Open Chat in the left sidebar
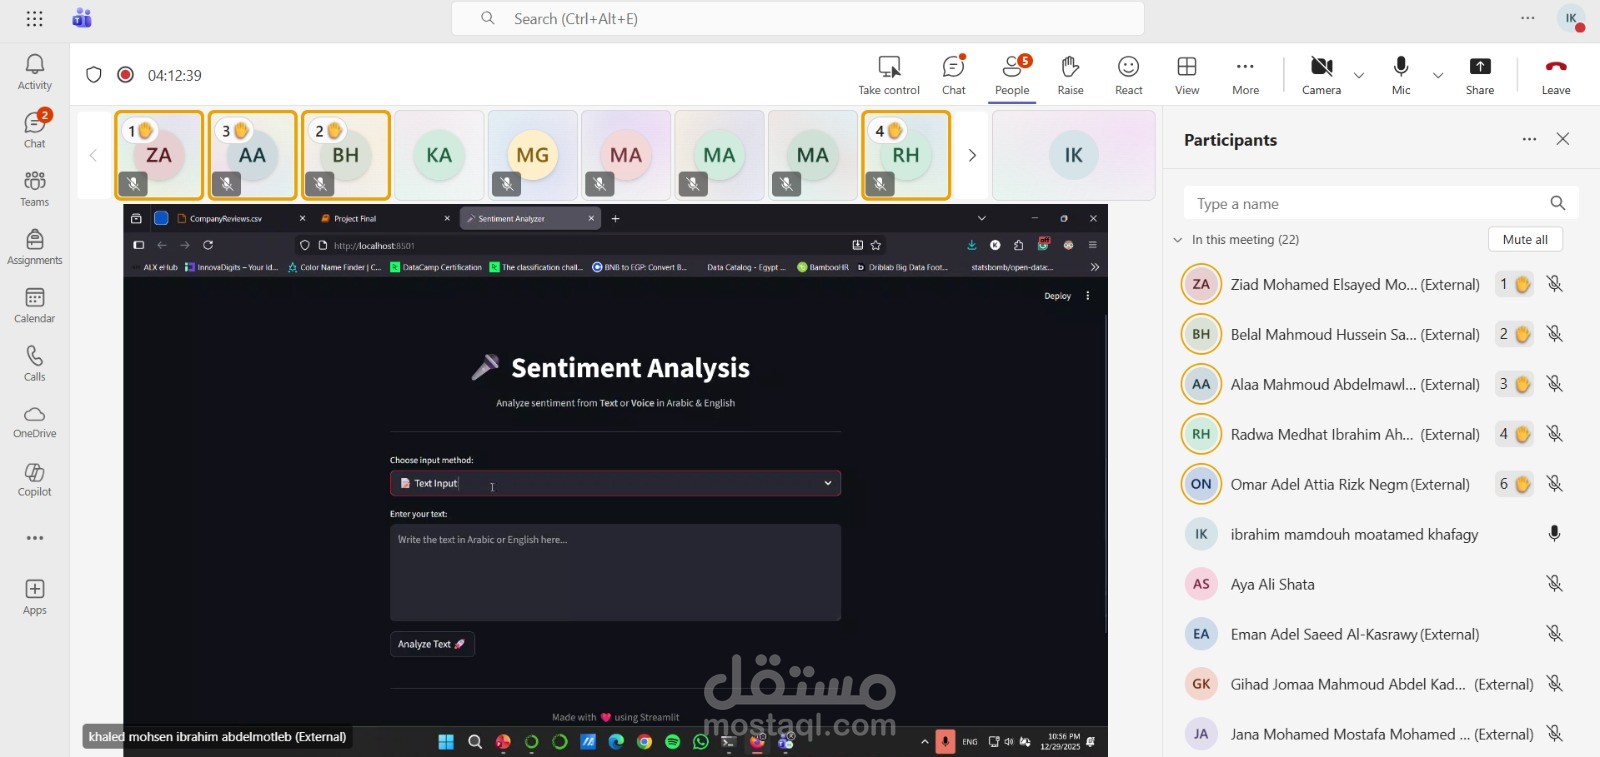1600x757 pixels. [34, 130]
